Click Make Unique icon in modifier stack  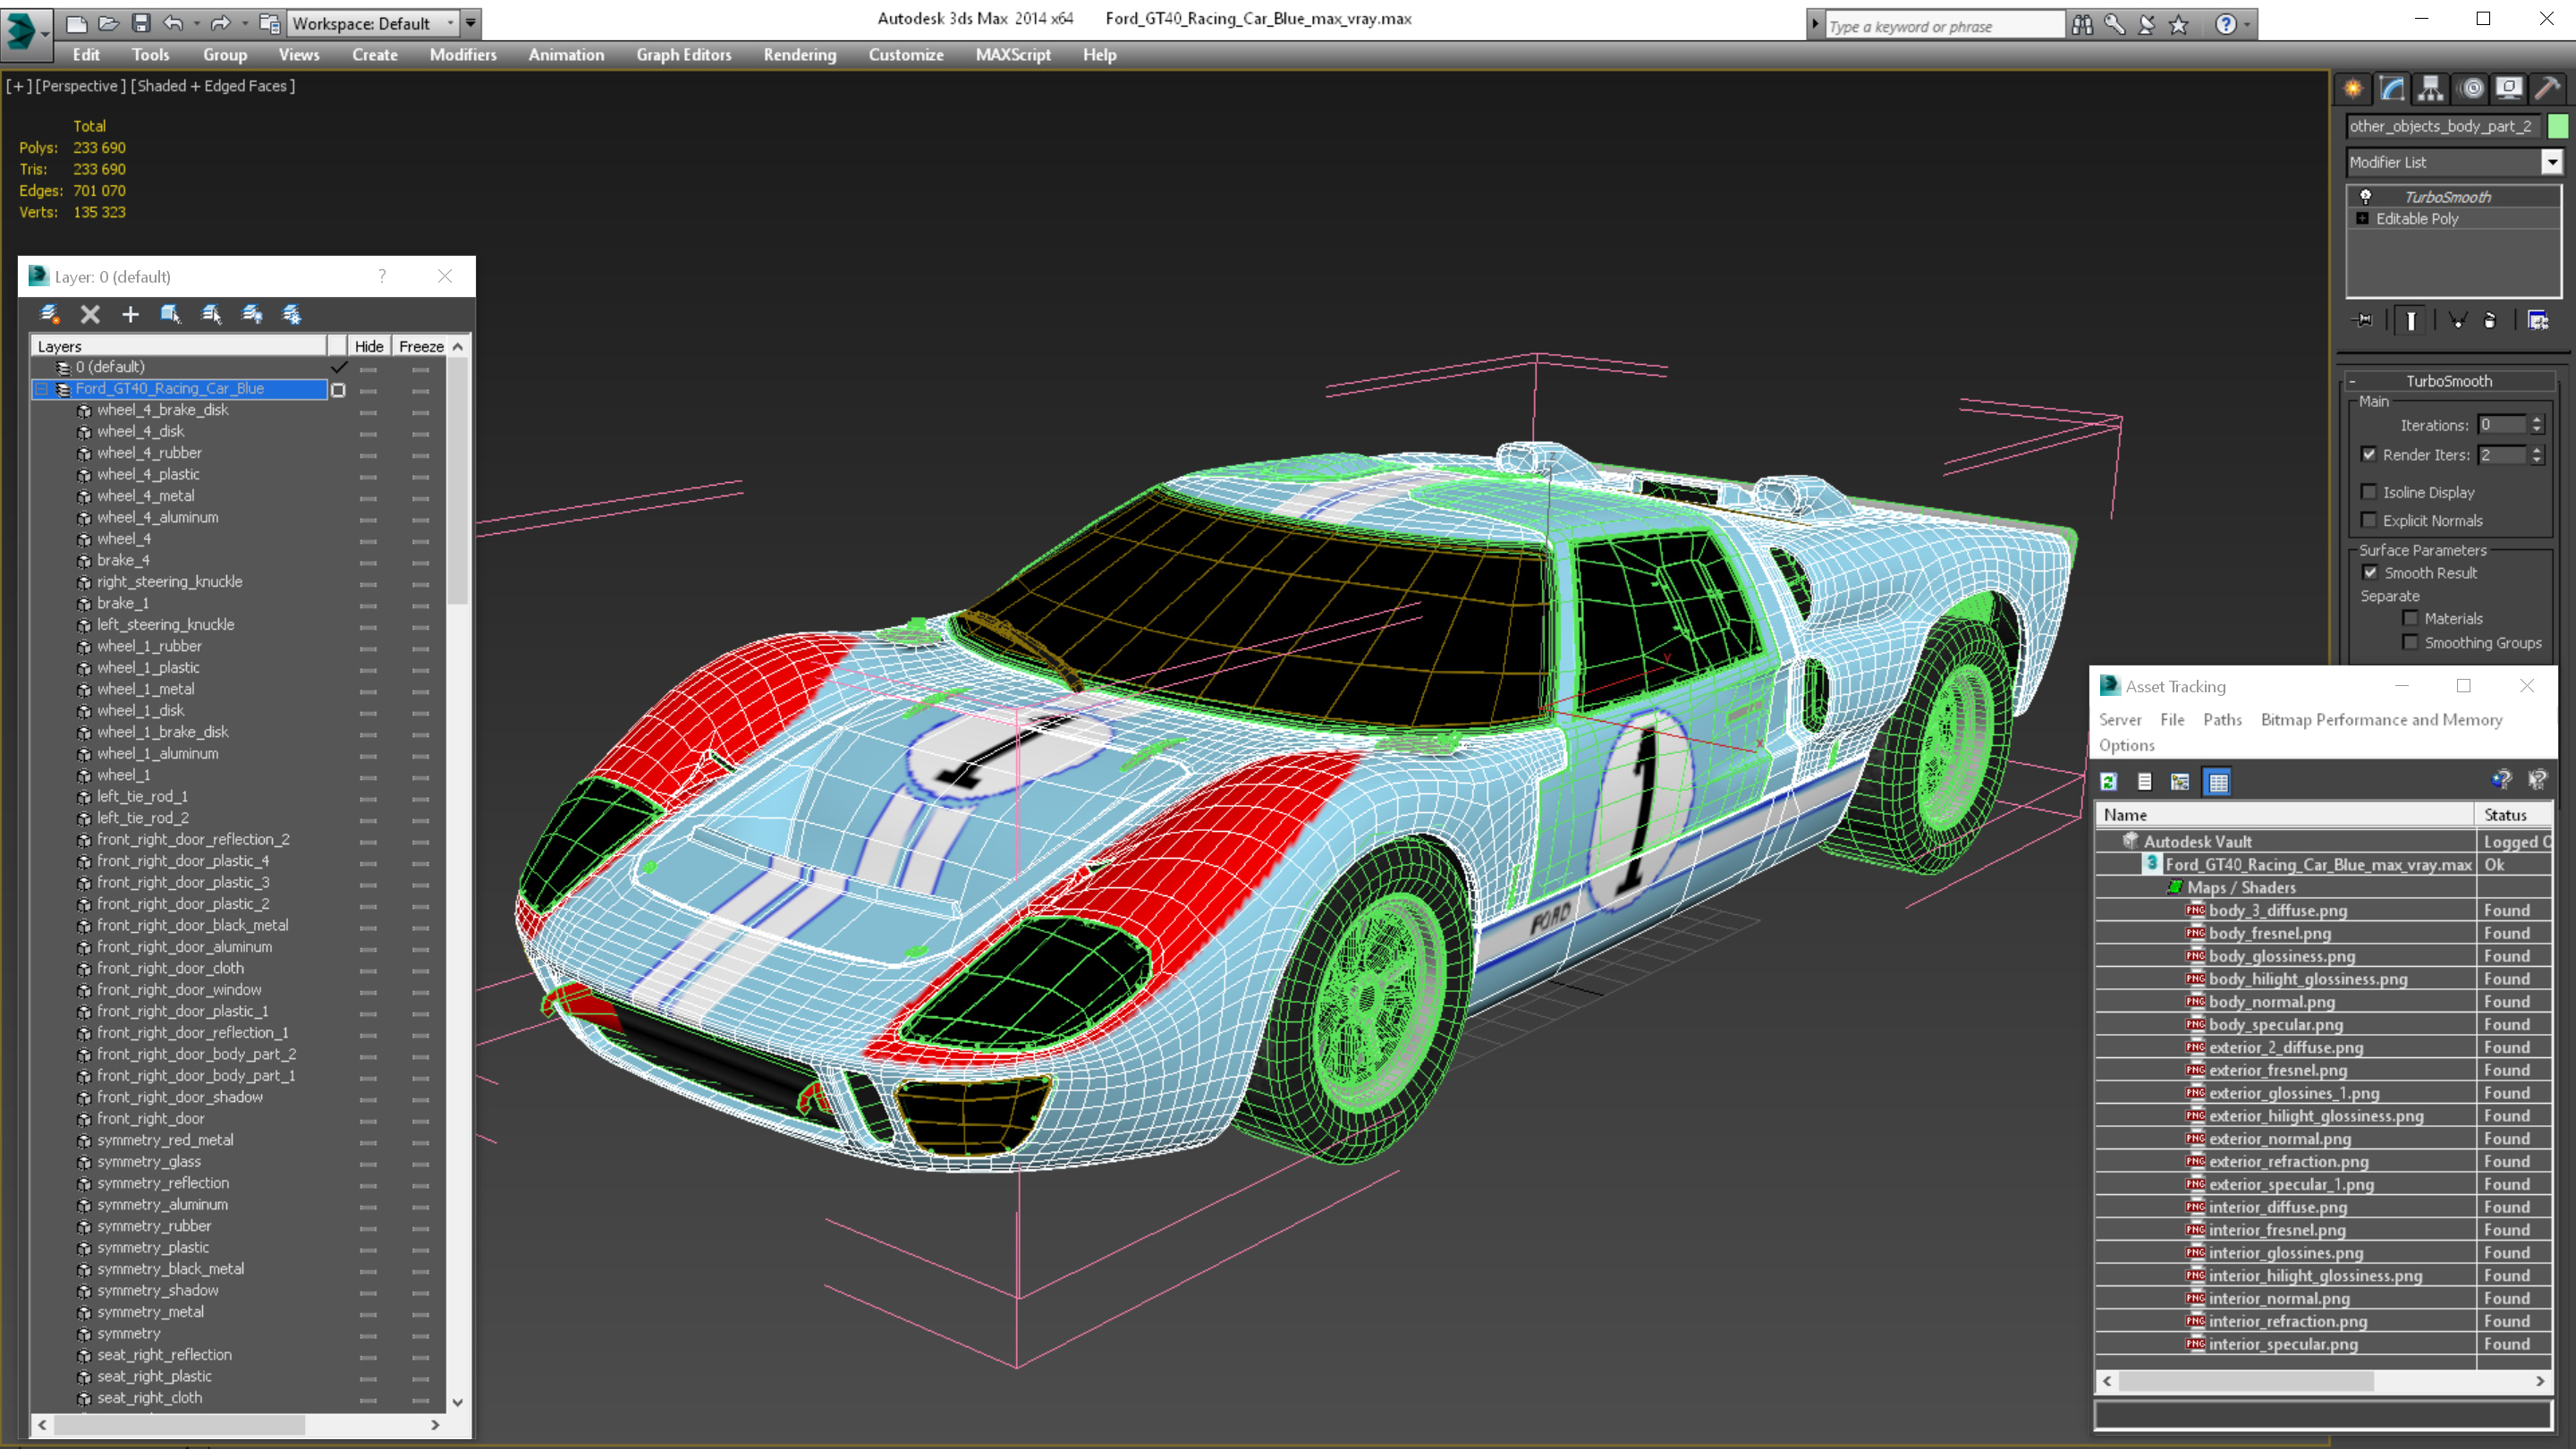point(2457,320)
